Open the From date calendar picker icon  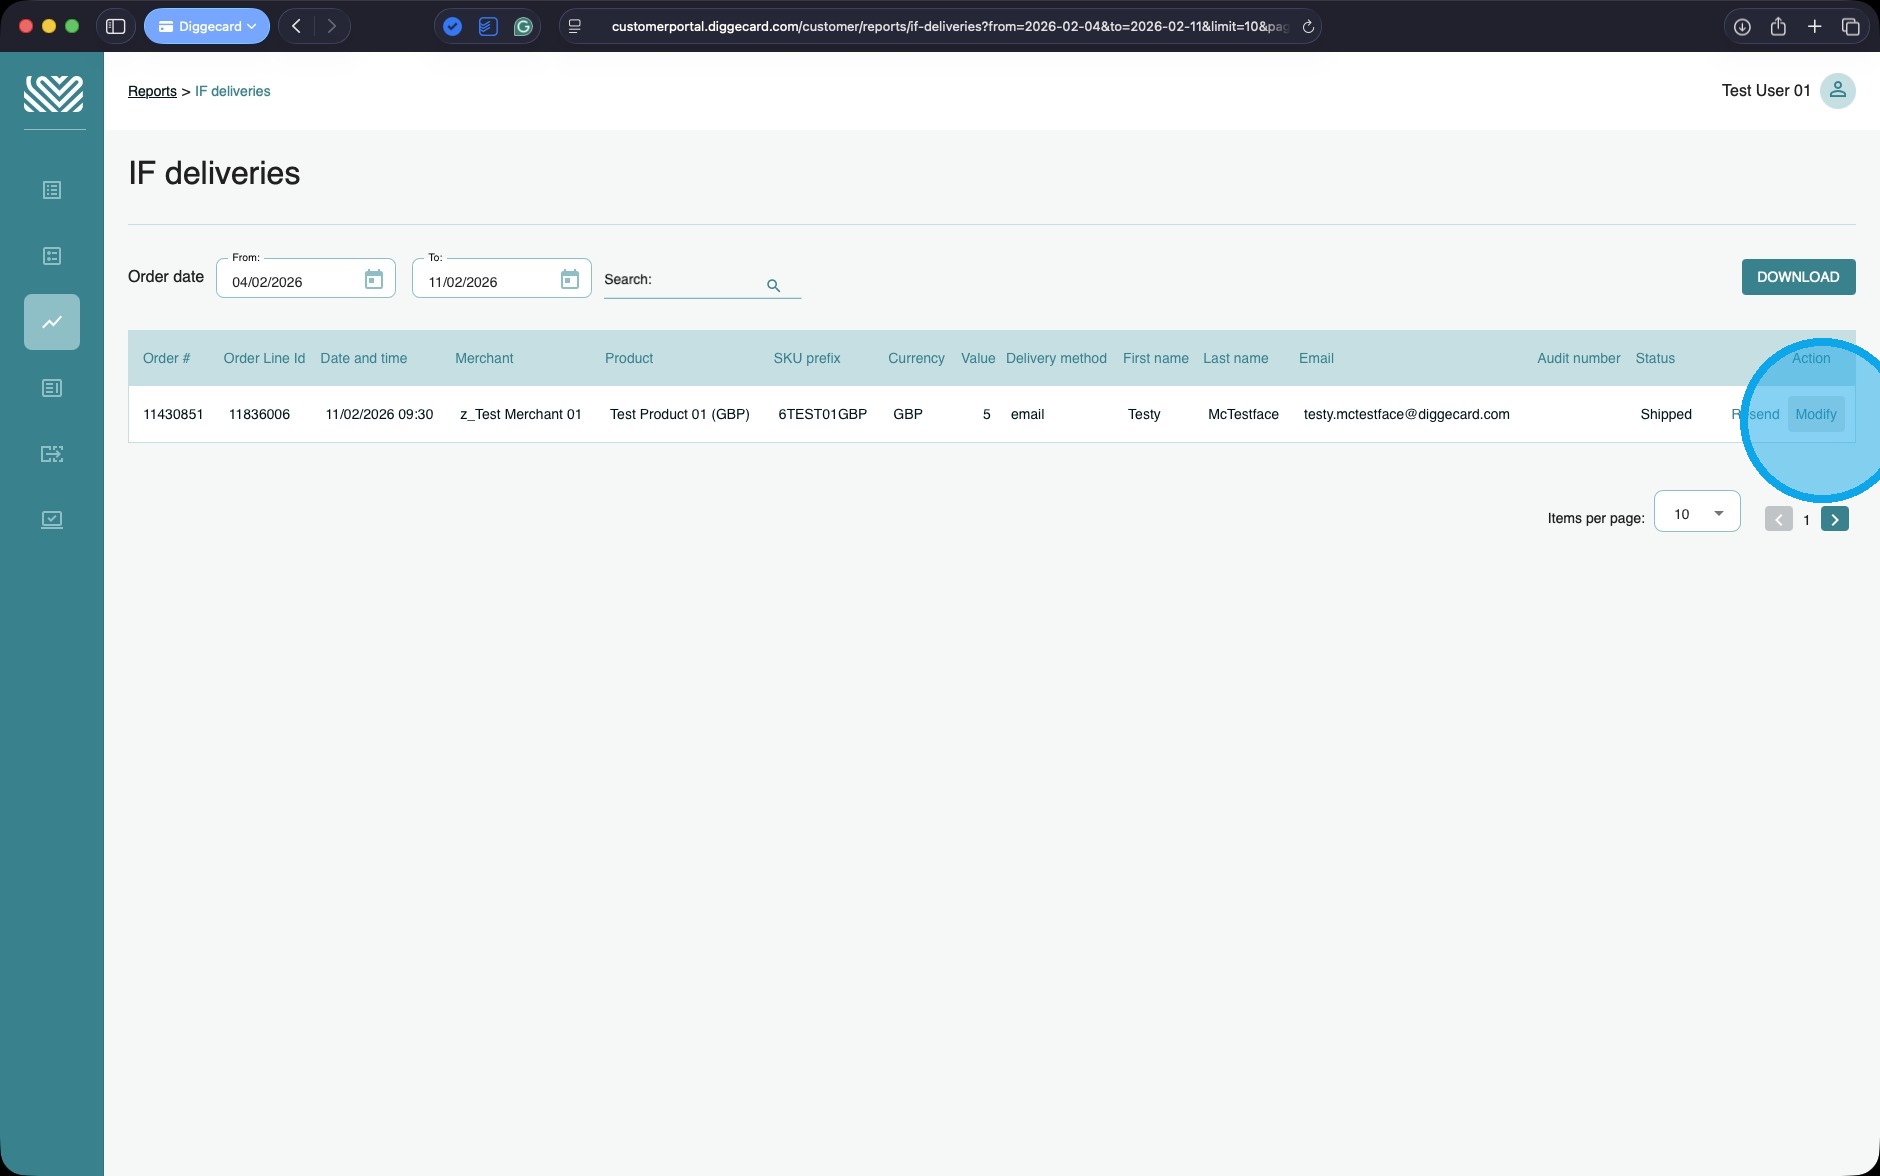(x=374, y=279)
